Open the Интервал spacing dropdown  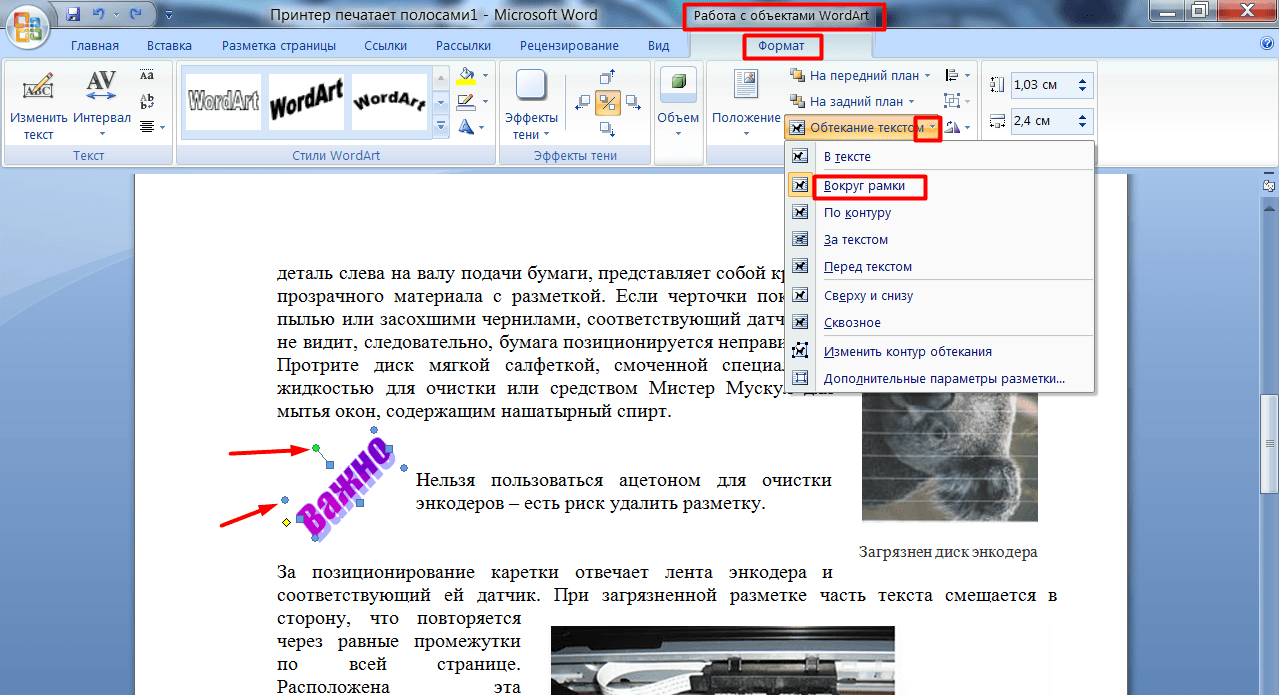101,132
